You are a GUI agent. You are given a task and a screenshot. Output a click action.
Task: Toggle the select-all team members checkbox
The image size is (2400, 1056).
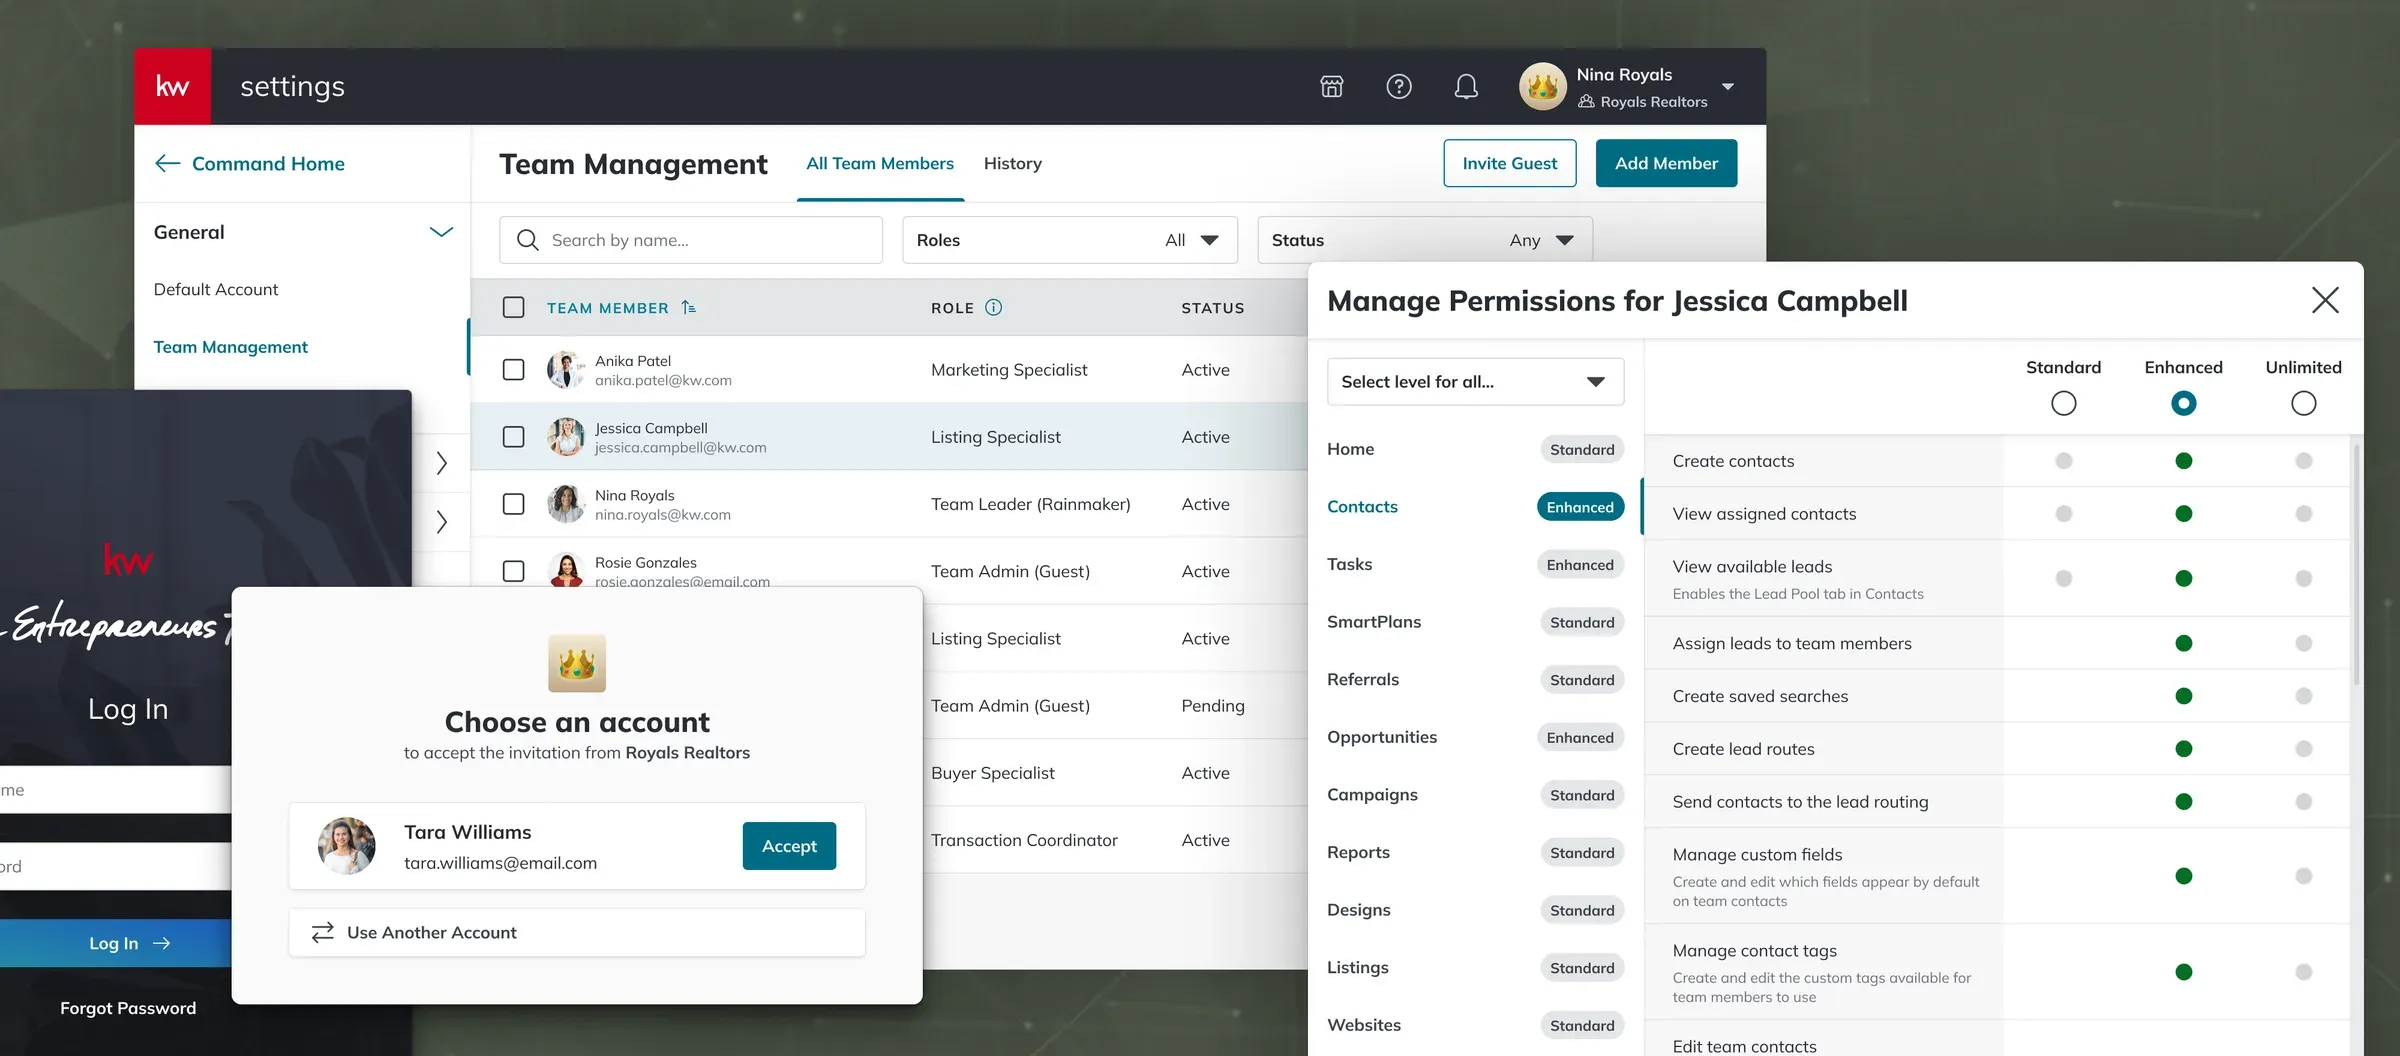click(x=513, y=307)
